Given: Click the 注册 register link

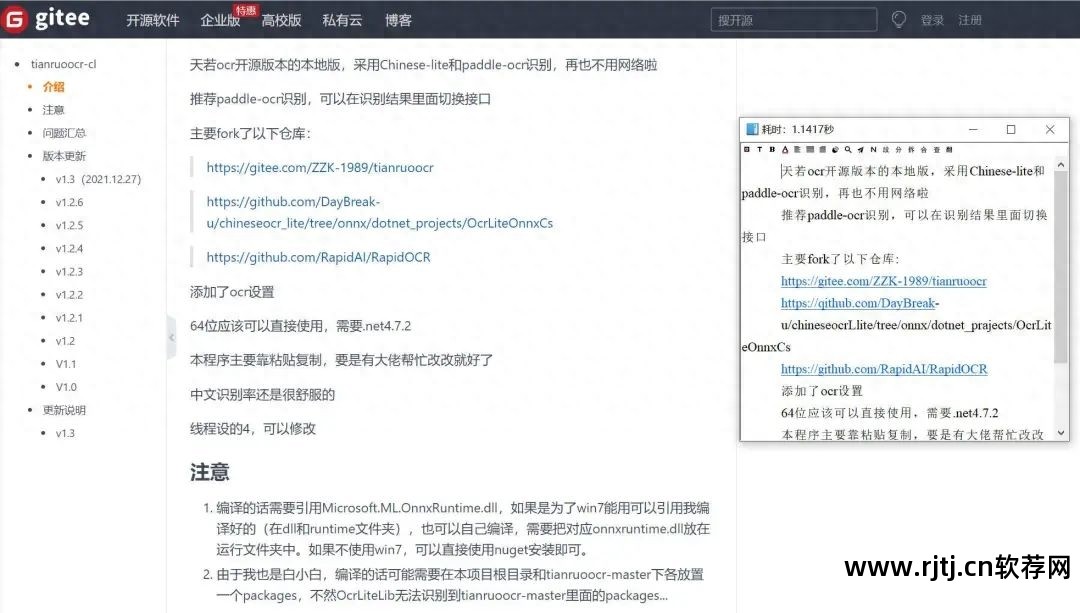Looking at the screenshot, I should [x=970, y=21].
